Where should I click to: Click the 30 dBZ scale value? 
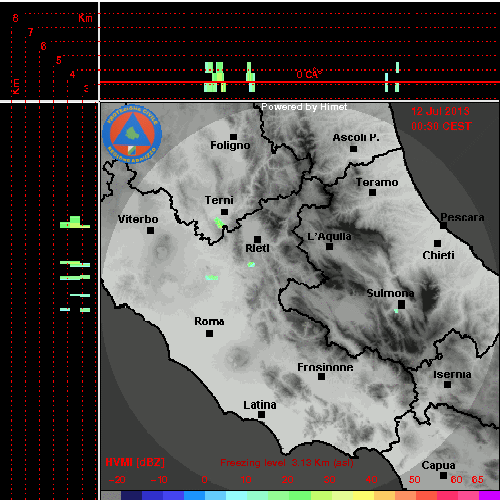pyautogui.click(x=329, y=480)
